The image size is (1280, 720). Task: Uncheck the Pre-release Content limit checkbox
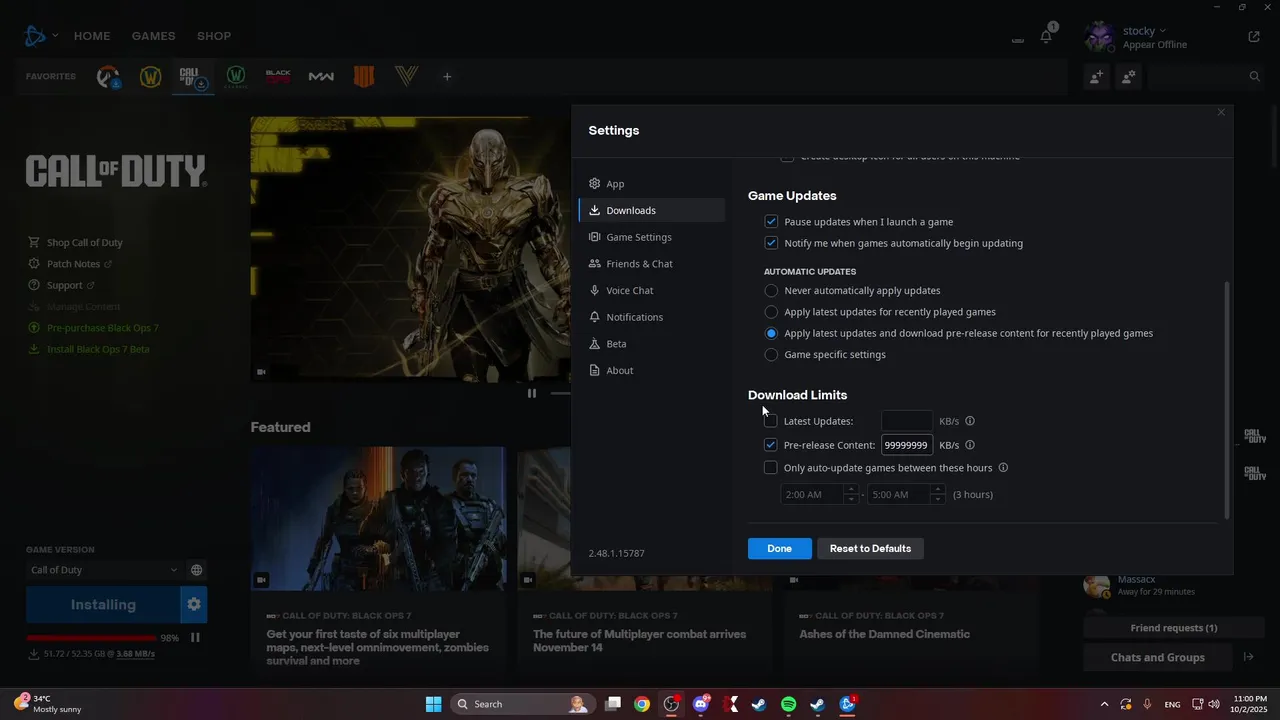pyautogui.click(x=771, y=445)
